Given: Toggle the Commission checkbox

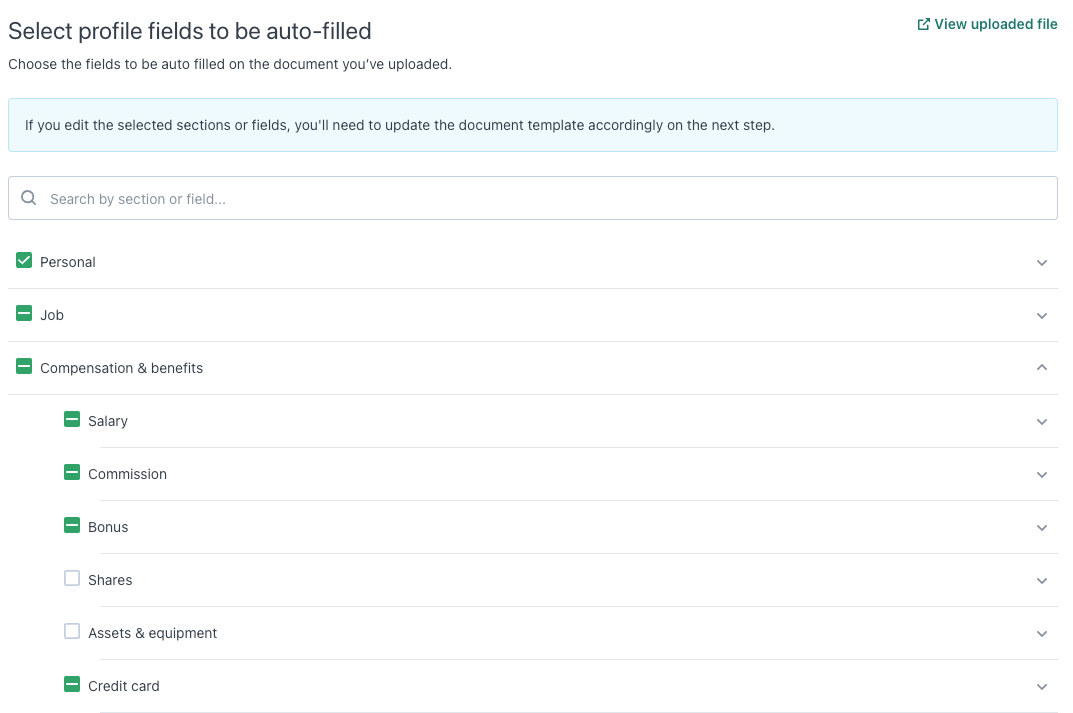Looking at the screenshot, I should click(x=71, y=472).
